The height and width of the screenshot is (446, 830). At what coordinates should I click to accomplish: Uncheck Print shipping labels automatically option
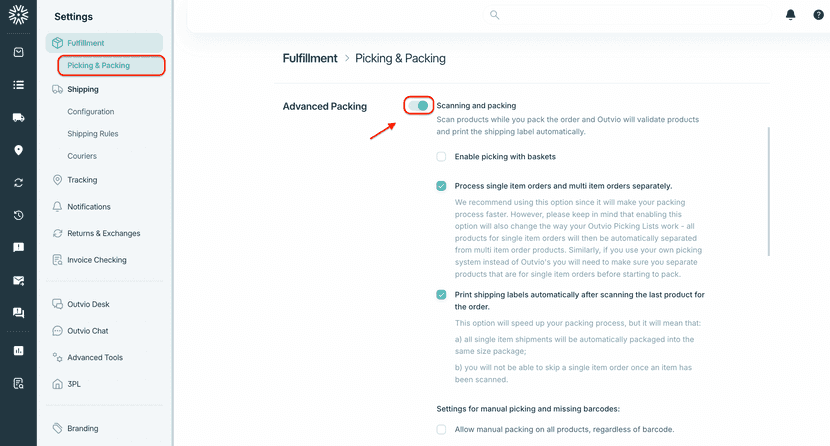click(441, 295)
